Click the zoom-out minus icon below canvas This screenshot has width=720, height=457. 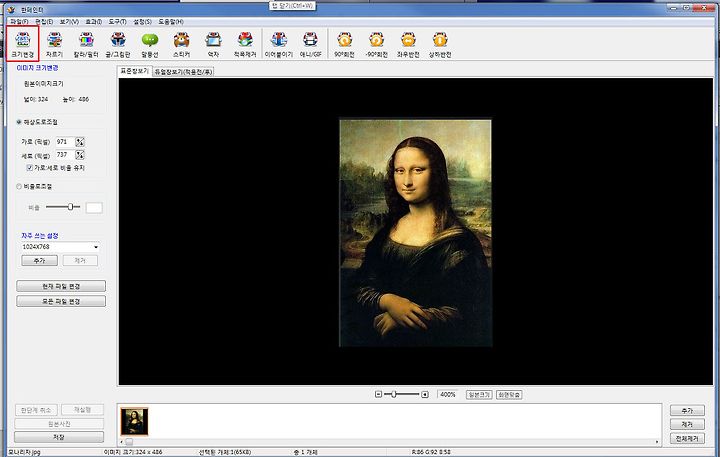coord(378,395)
